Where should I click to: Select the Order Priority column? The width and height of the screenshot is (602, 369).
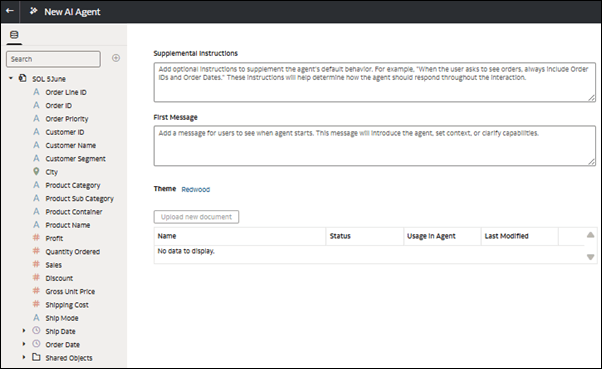pyautogui.click(x=67, y=119)
